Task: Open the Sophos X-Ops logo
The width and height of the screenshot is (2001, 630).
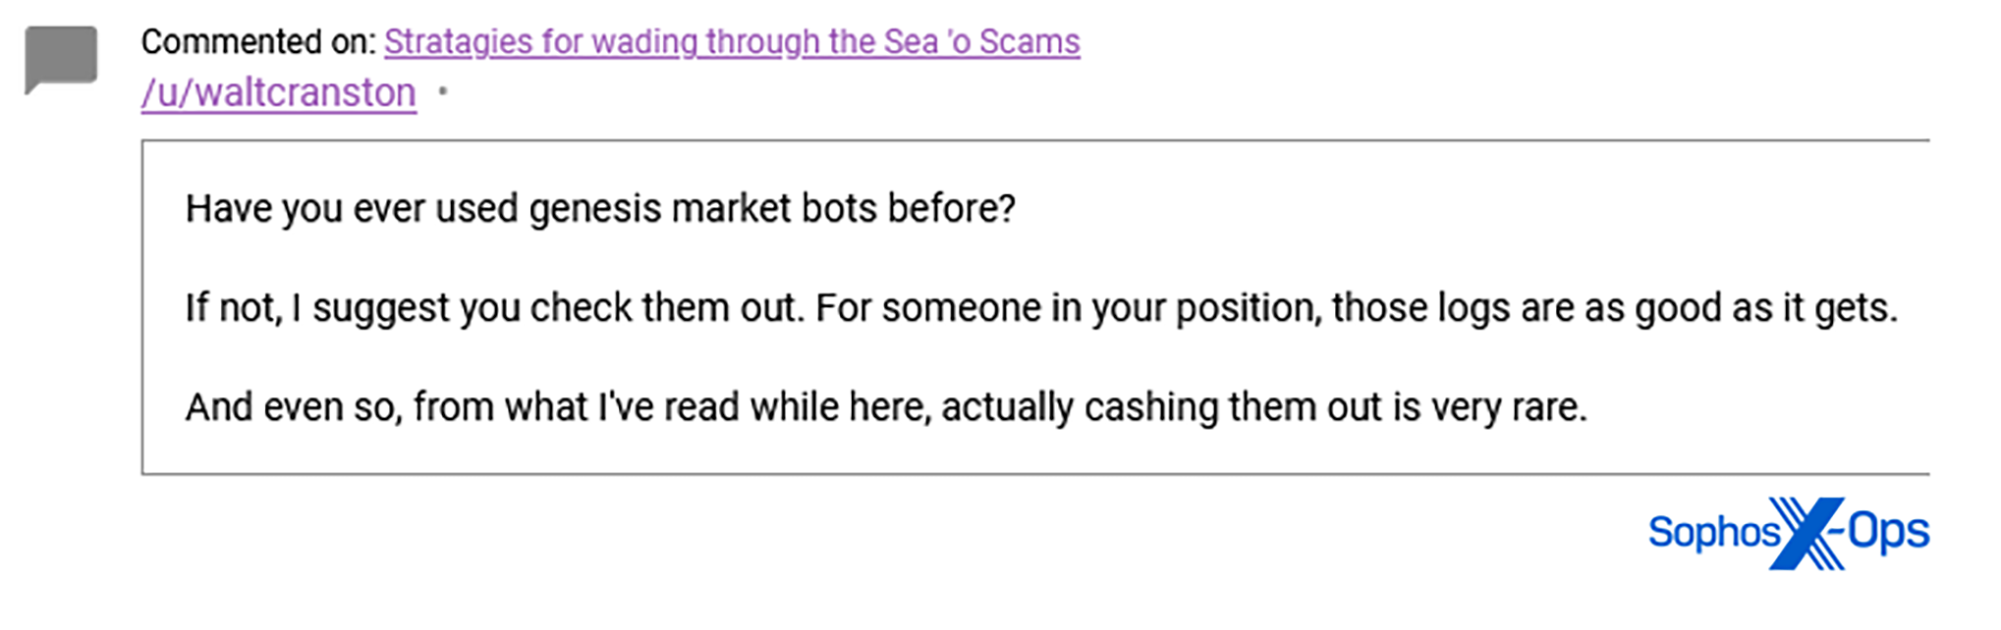Action: (x=1788, y=532)
